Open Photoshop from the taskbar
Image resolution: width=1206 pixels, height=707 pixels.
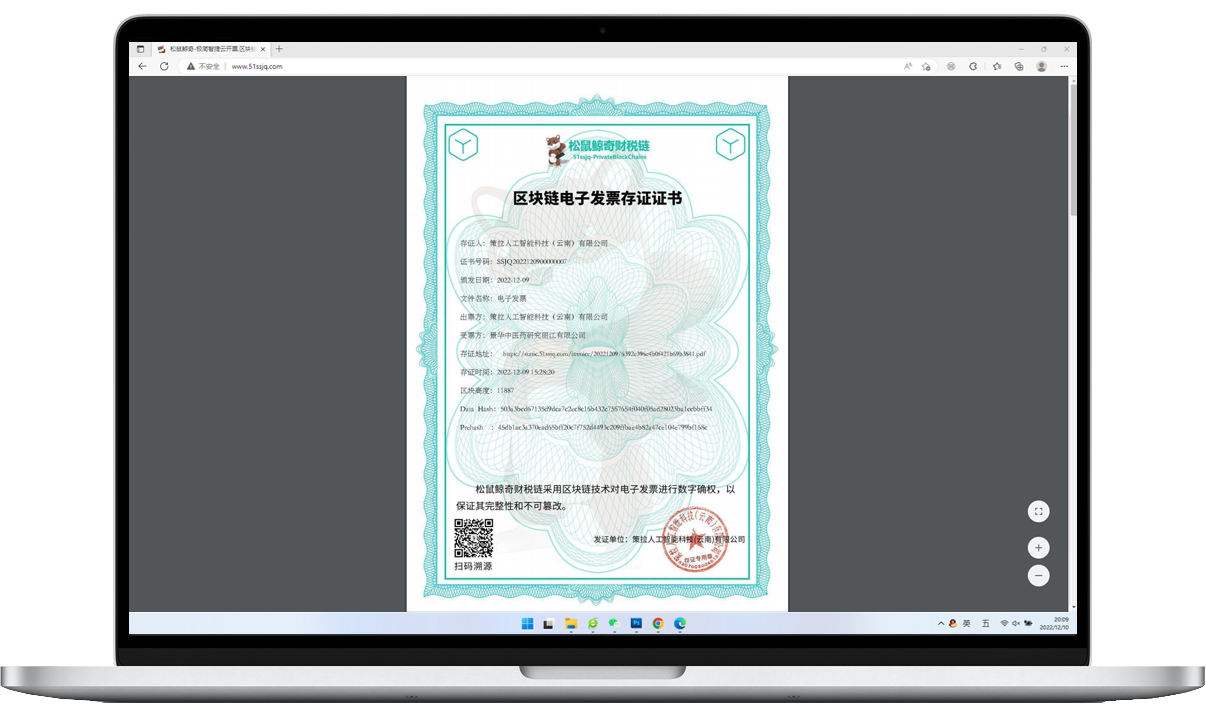click(636, 624)
